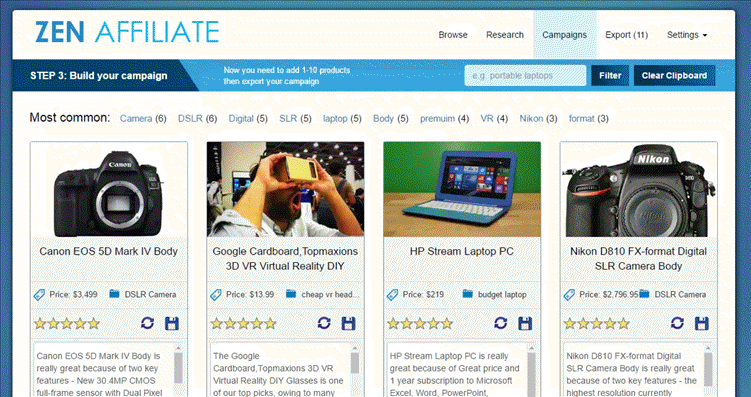751x397 pixels.
Task: Go to the Research tab
Action: click(505, 35)
